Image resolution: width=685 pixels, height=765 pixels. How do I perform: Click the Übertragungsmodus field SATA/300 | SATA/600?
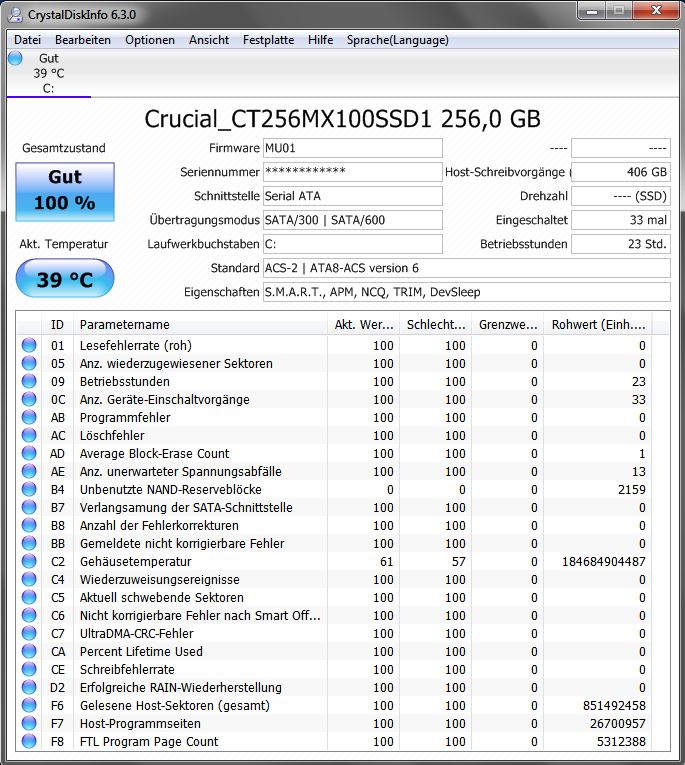(x=353, y=220)
